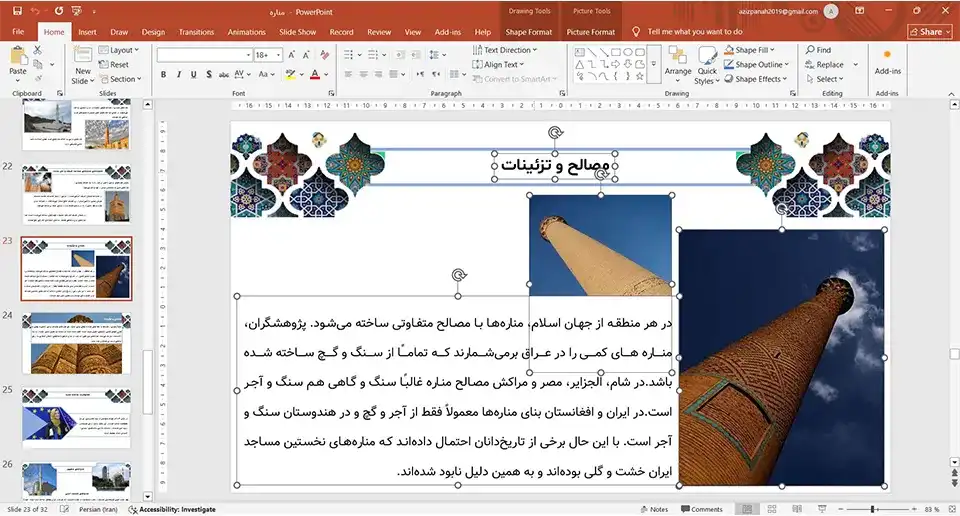Click the Cut scissors icon
This screenshot has height=516, width=960.
[38, 50]
